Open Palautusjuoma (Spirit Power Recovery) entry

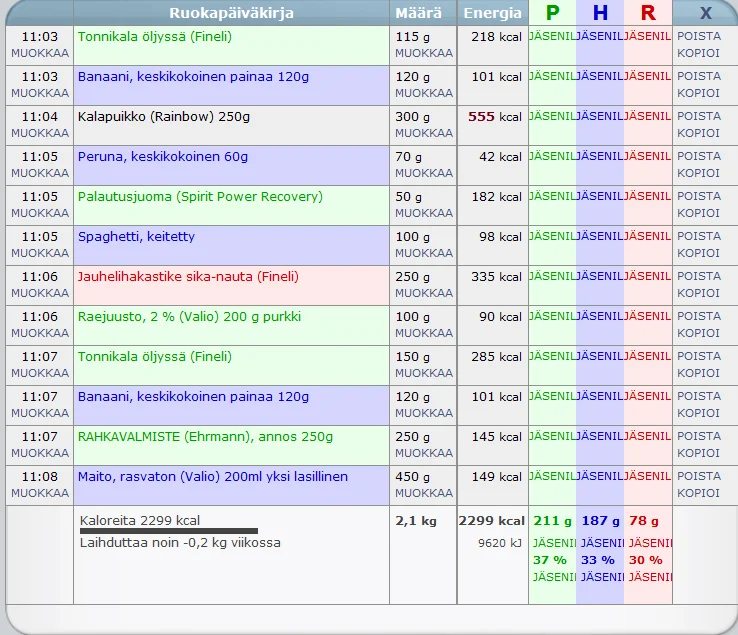tap(200, 197)
